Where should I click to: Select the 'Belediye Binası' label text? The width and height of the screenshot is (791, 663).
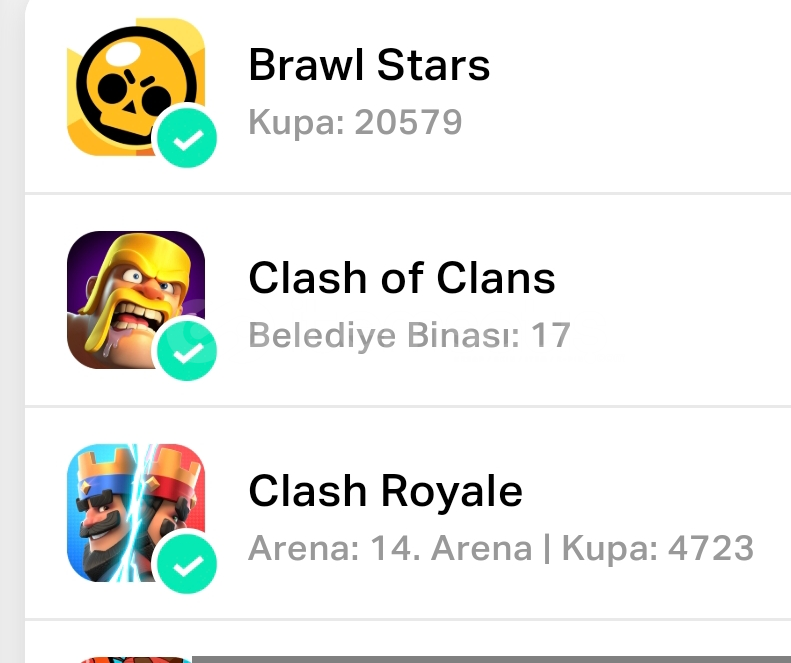pyautogui.click(x=384, y=336)
